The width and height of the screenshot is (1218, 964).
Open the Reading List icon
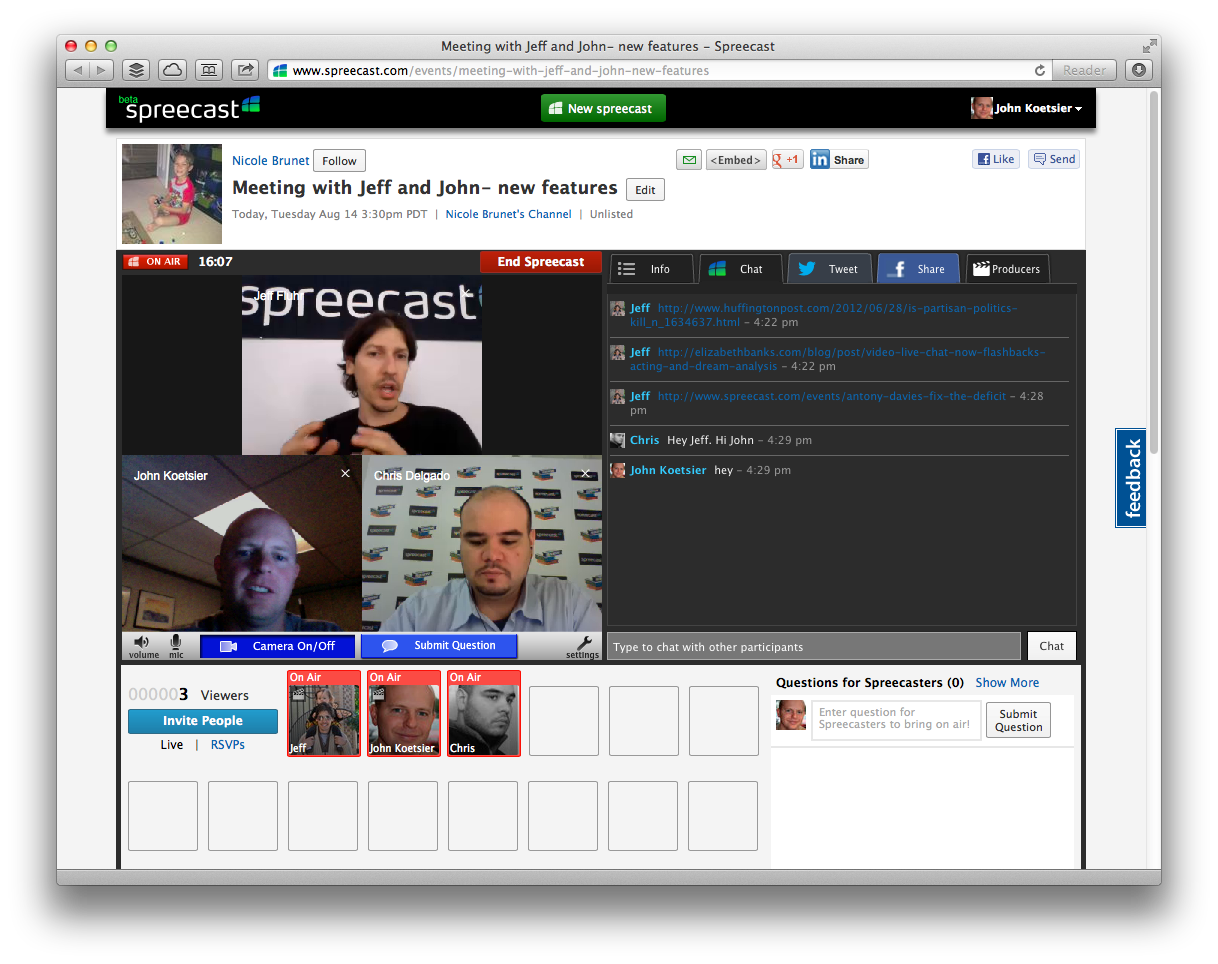pos(209,71)
